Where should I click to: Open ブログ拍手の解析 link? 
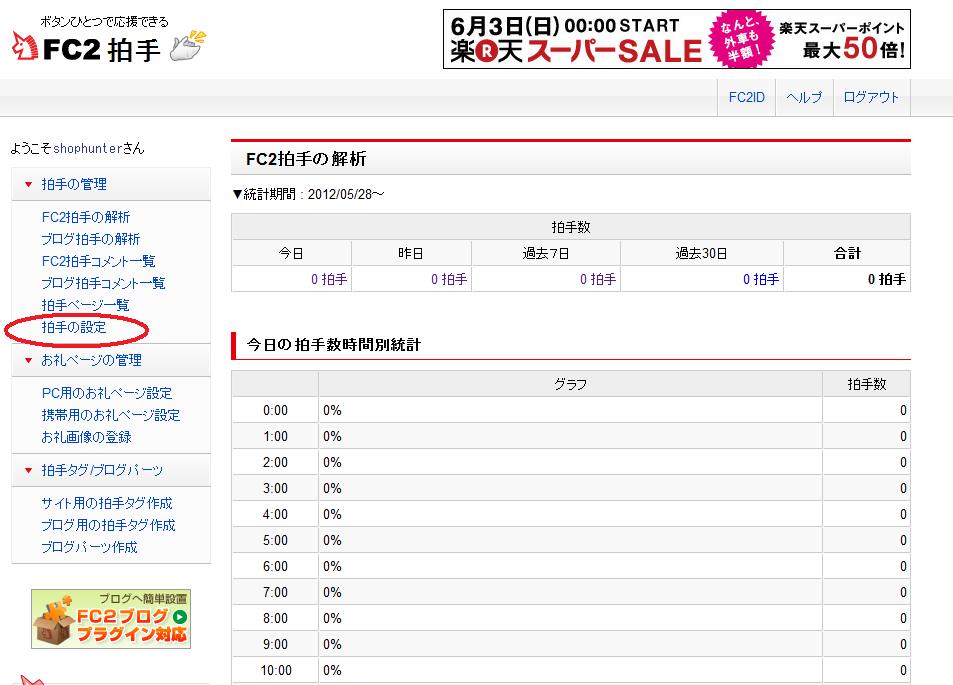click(90, 239)
